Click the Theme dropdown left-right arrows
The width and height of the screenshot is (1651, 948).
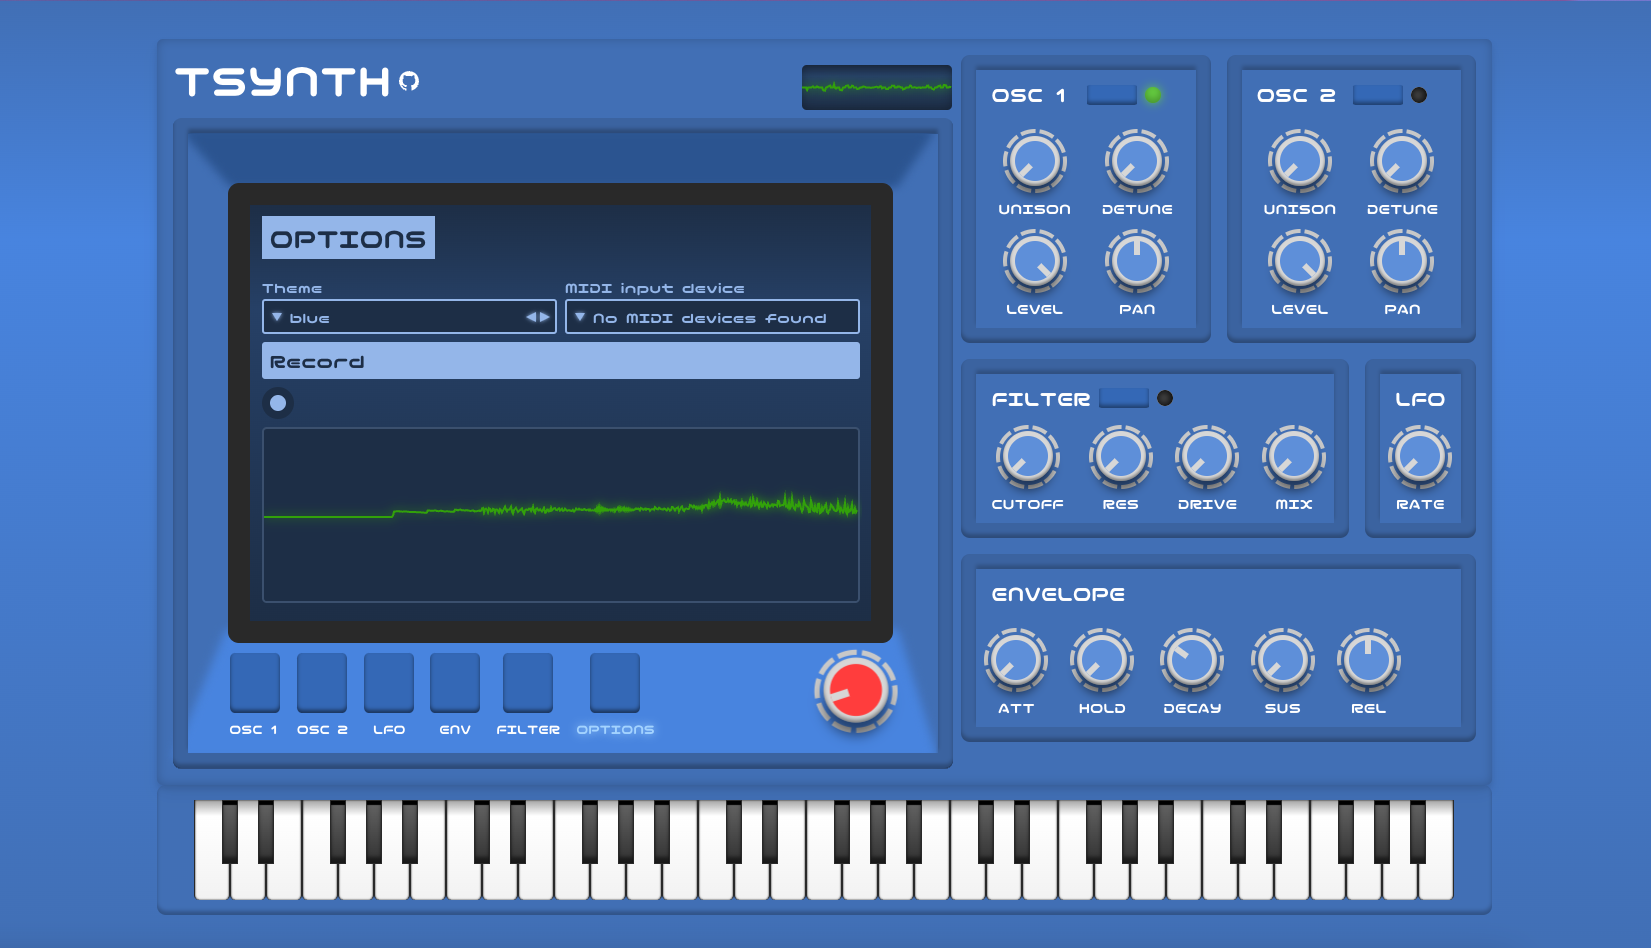tap(538, 317)
